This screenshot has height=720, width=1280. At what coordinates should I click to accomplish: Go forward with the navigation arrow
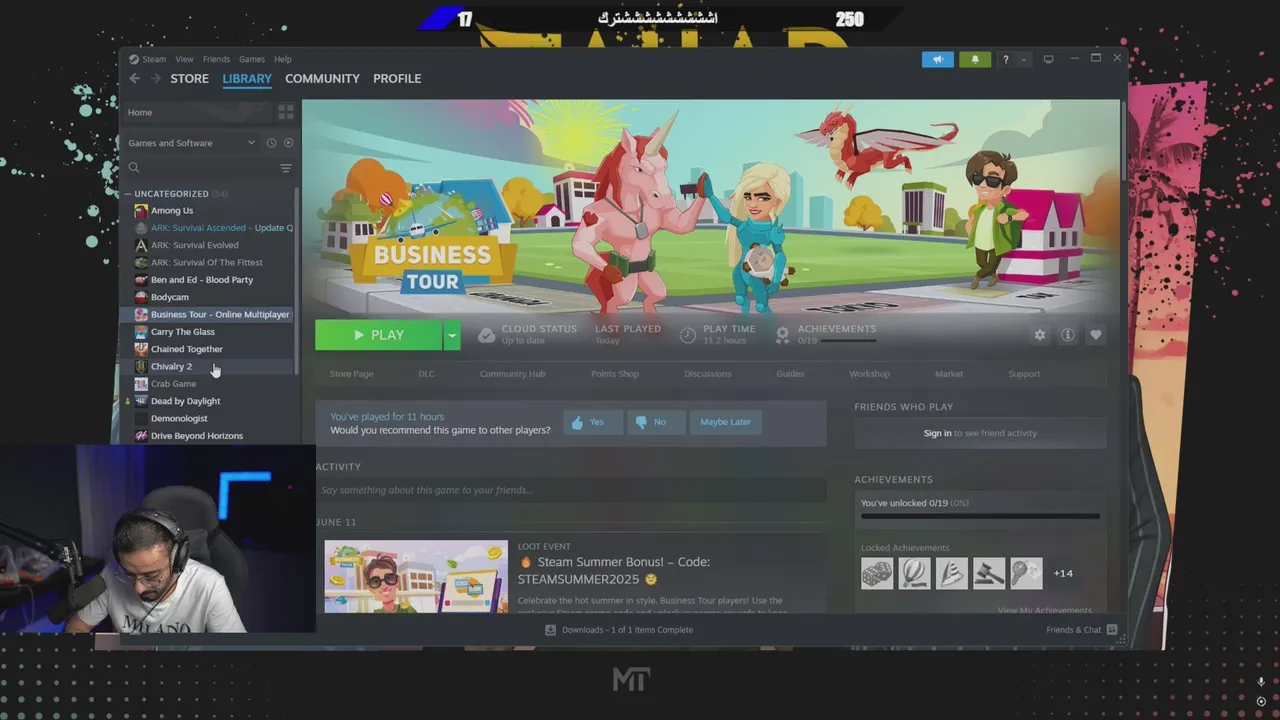[x=155, y=79]
